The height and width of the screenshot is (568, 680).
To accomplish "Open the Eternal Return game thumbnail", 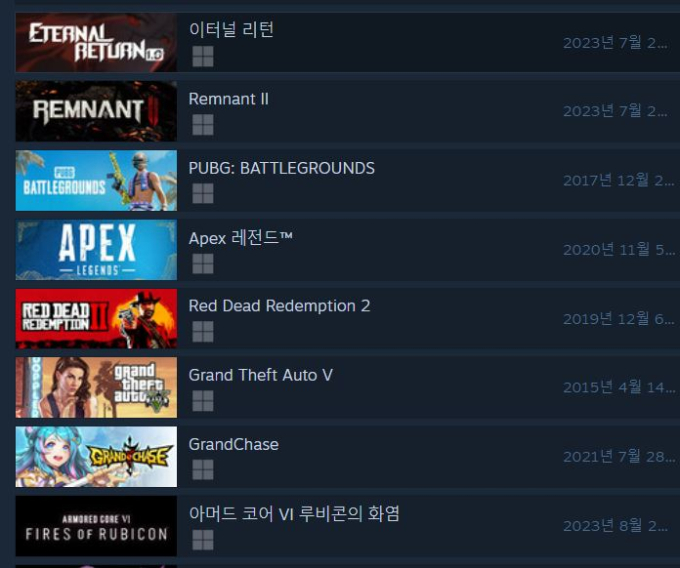I will click(x=96, y=42).
